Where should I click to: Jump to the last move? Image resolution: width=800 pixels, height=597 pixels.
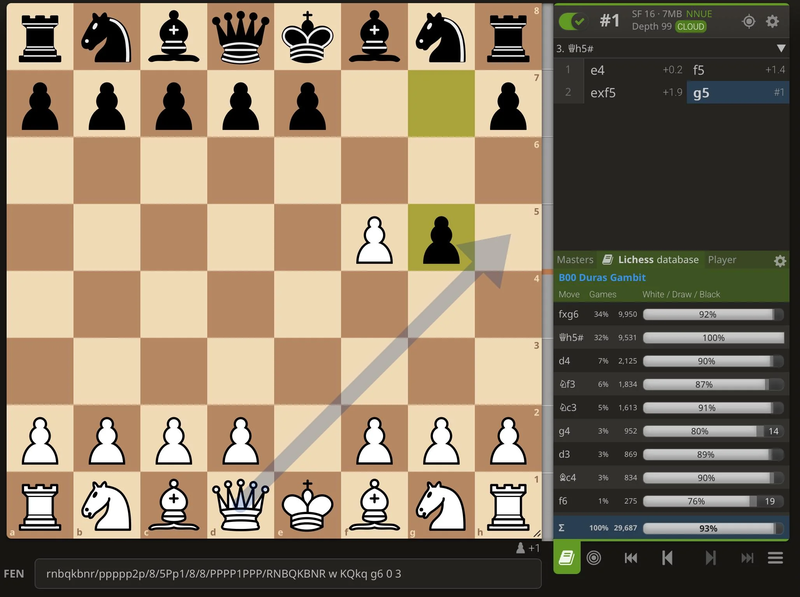pos(746,557)
